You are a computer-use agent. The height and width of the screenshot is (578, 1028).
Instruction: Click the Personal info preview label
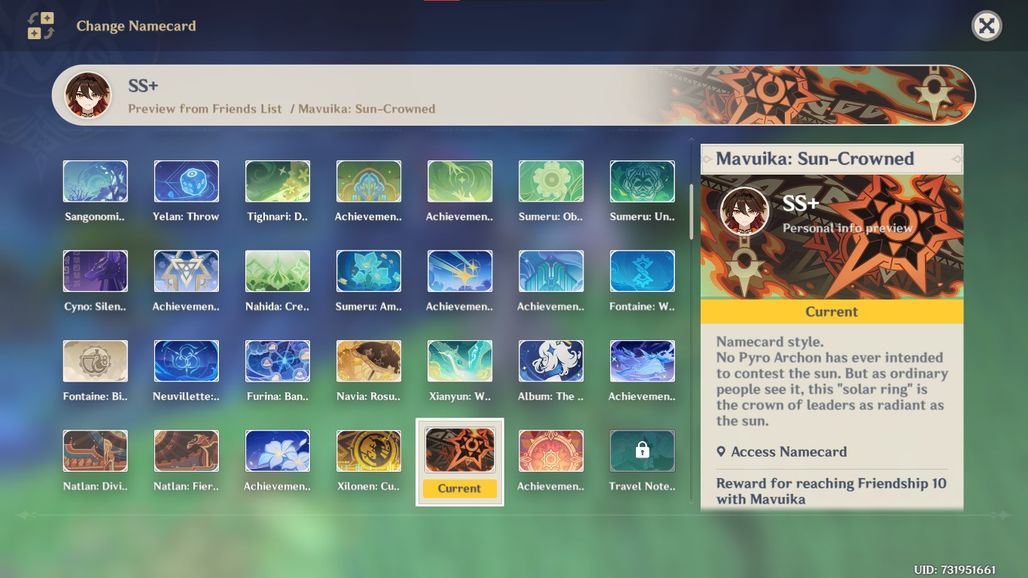point(847,228)
